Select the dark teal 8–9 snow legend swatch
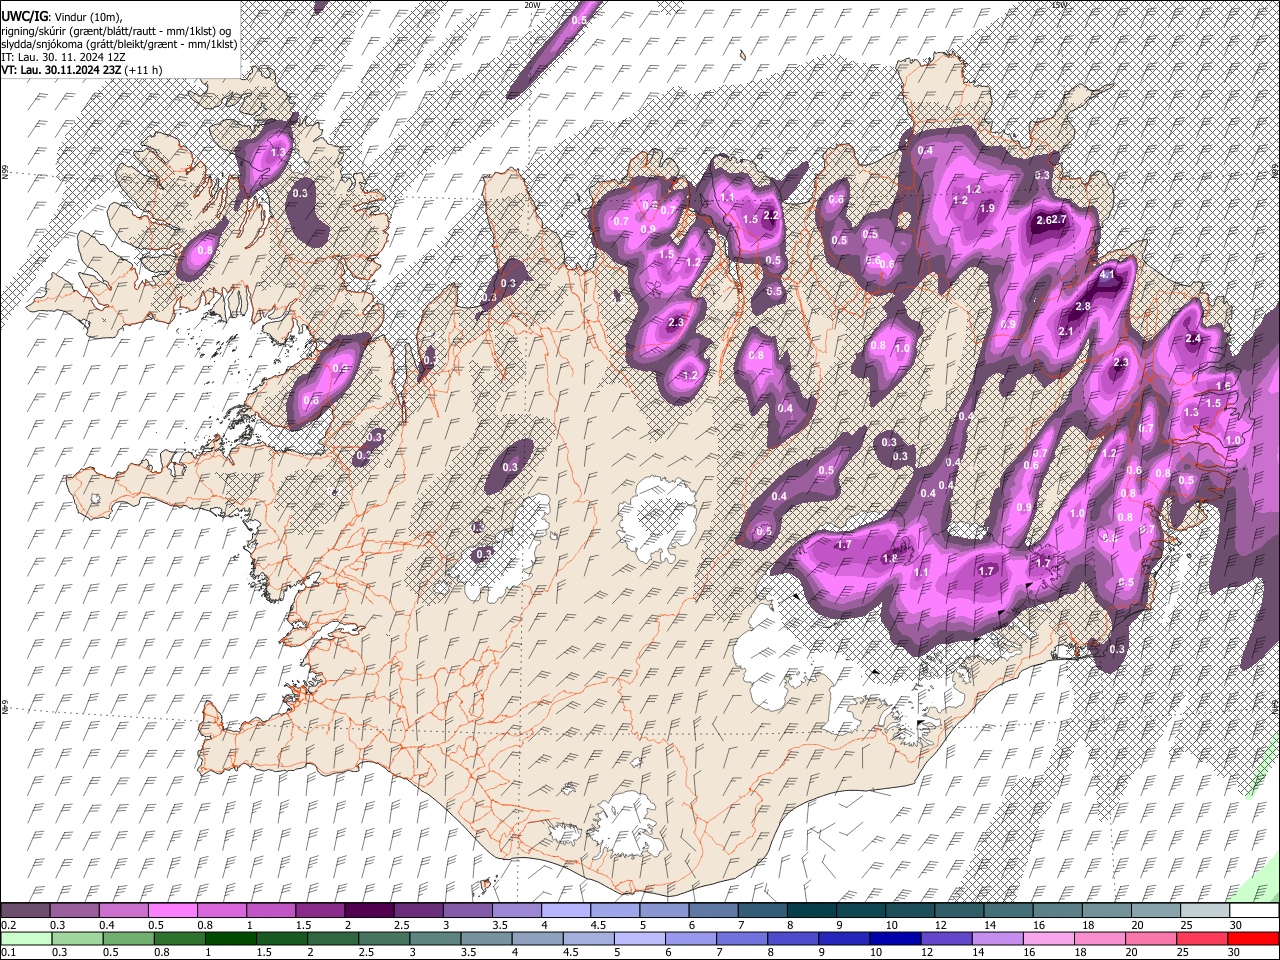The width and height of the screenshot is (1280, 960). (810, 911)
